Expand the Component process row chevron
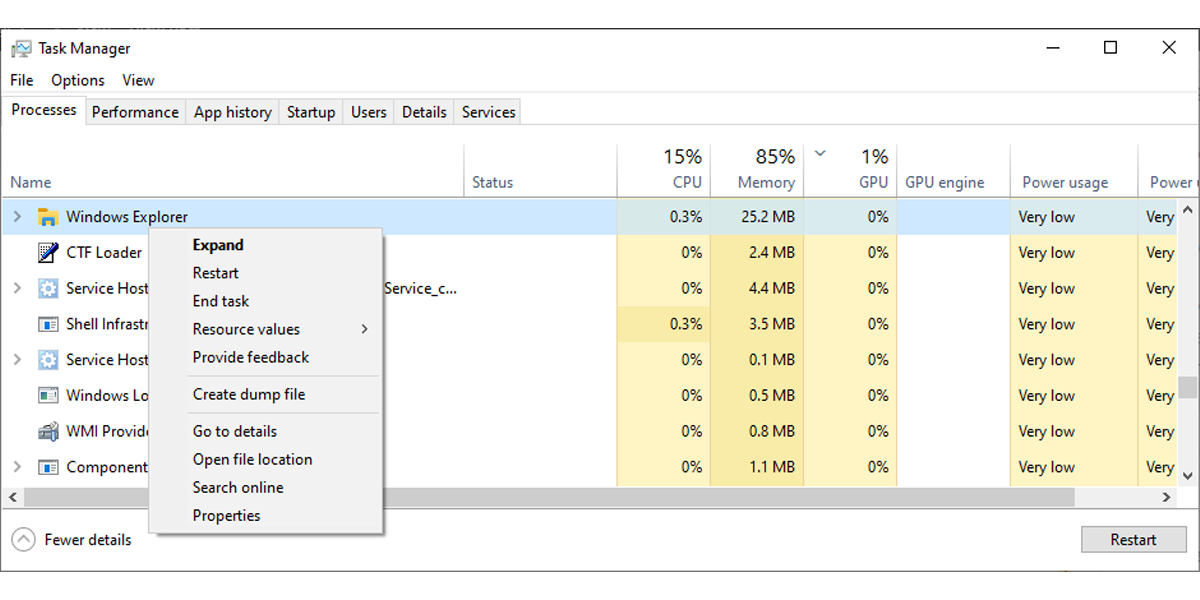The image size is (1200, 600). coord(17,467)
